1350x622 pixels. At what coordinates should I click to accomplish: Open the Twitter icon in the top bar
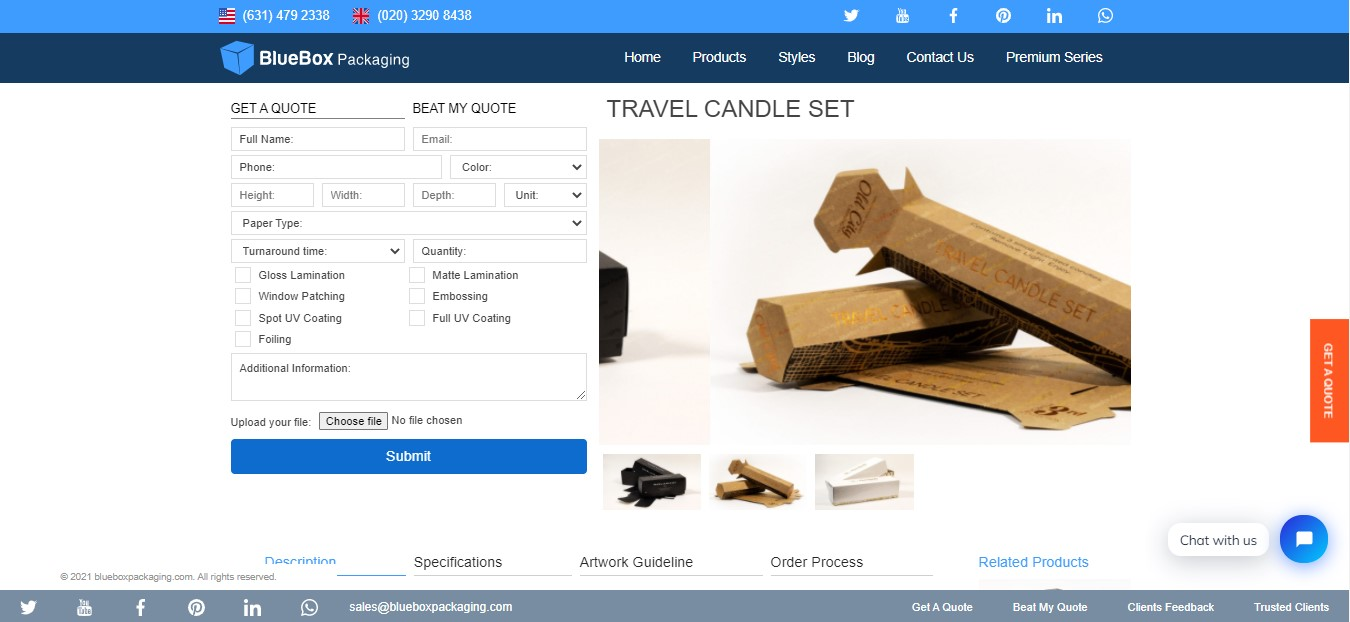click(851, 16)
